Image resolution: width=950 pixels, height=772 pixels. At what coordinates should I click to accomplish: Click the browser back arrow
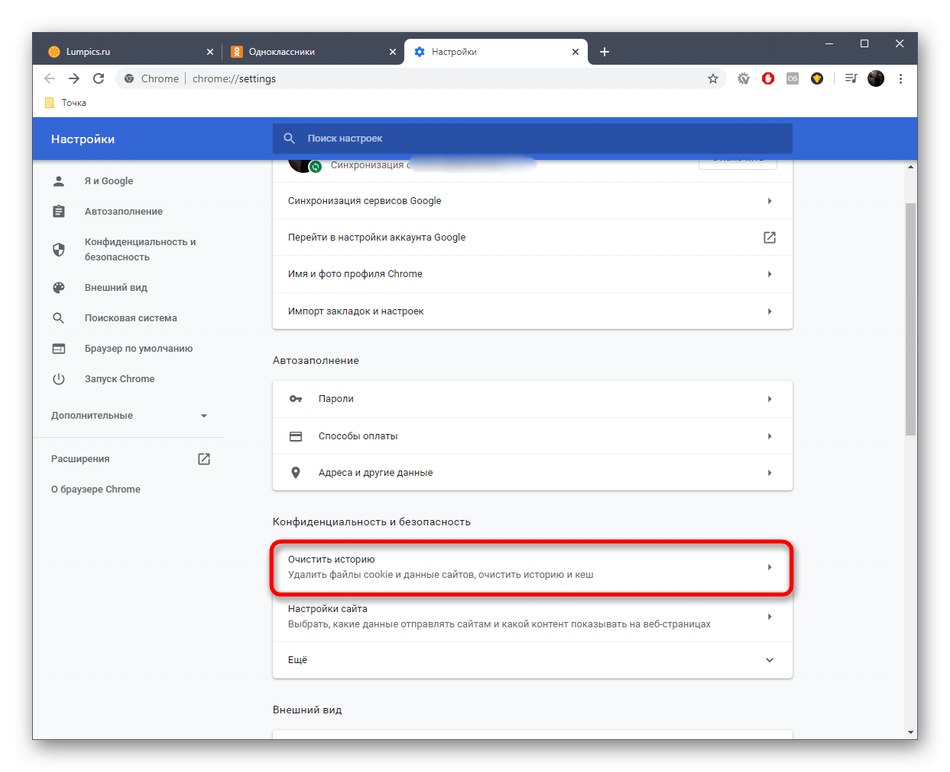pyautogui.click(x=50, y=78)
